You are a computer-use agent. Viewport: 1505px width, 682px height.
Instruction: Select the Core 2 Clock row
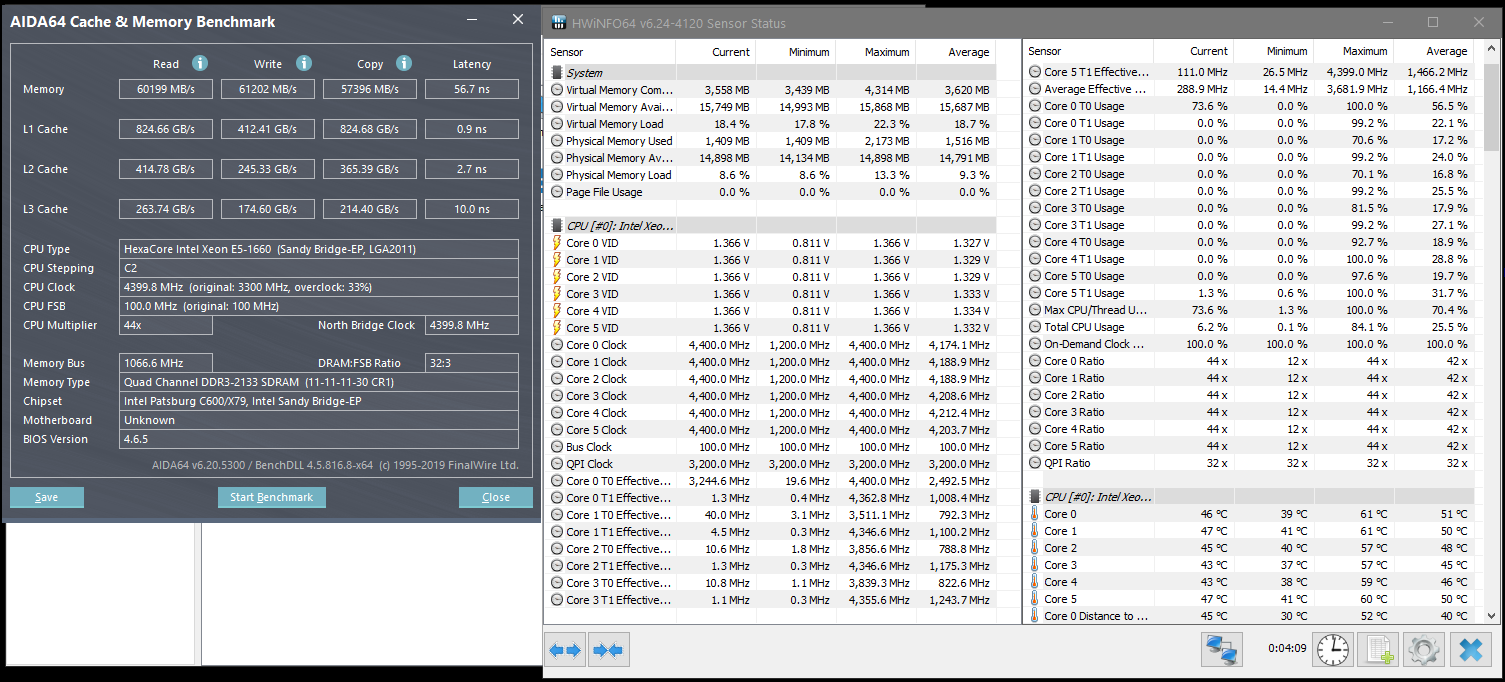pos(771,379)
